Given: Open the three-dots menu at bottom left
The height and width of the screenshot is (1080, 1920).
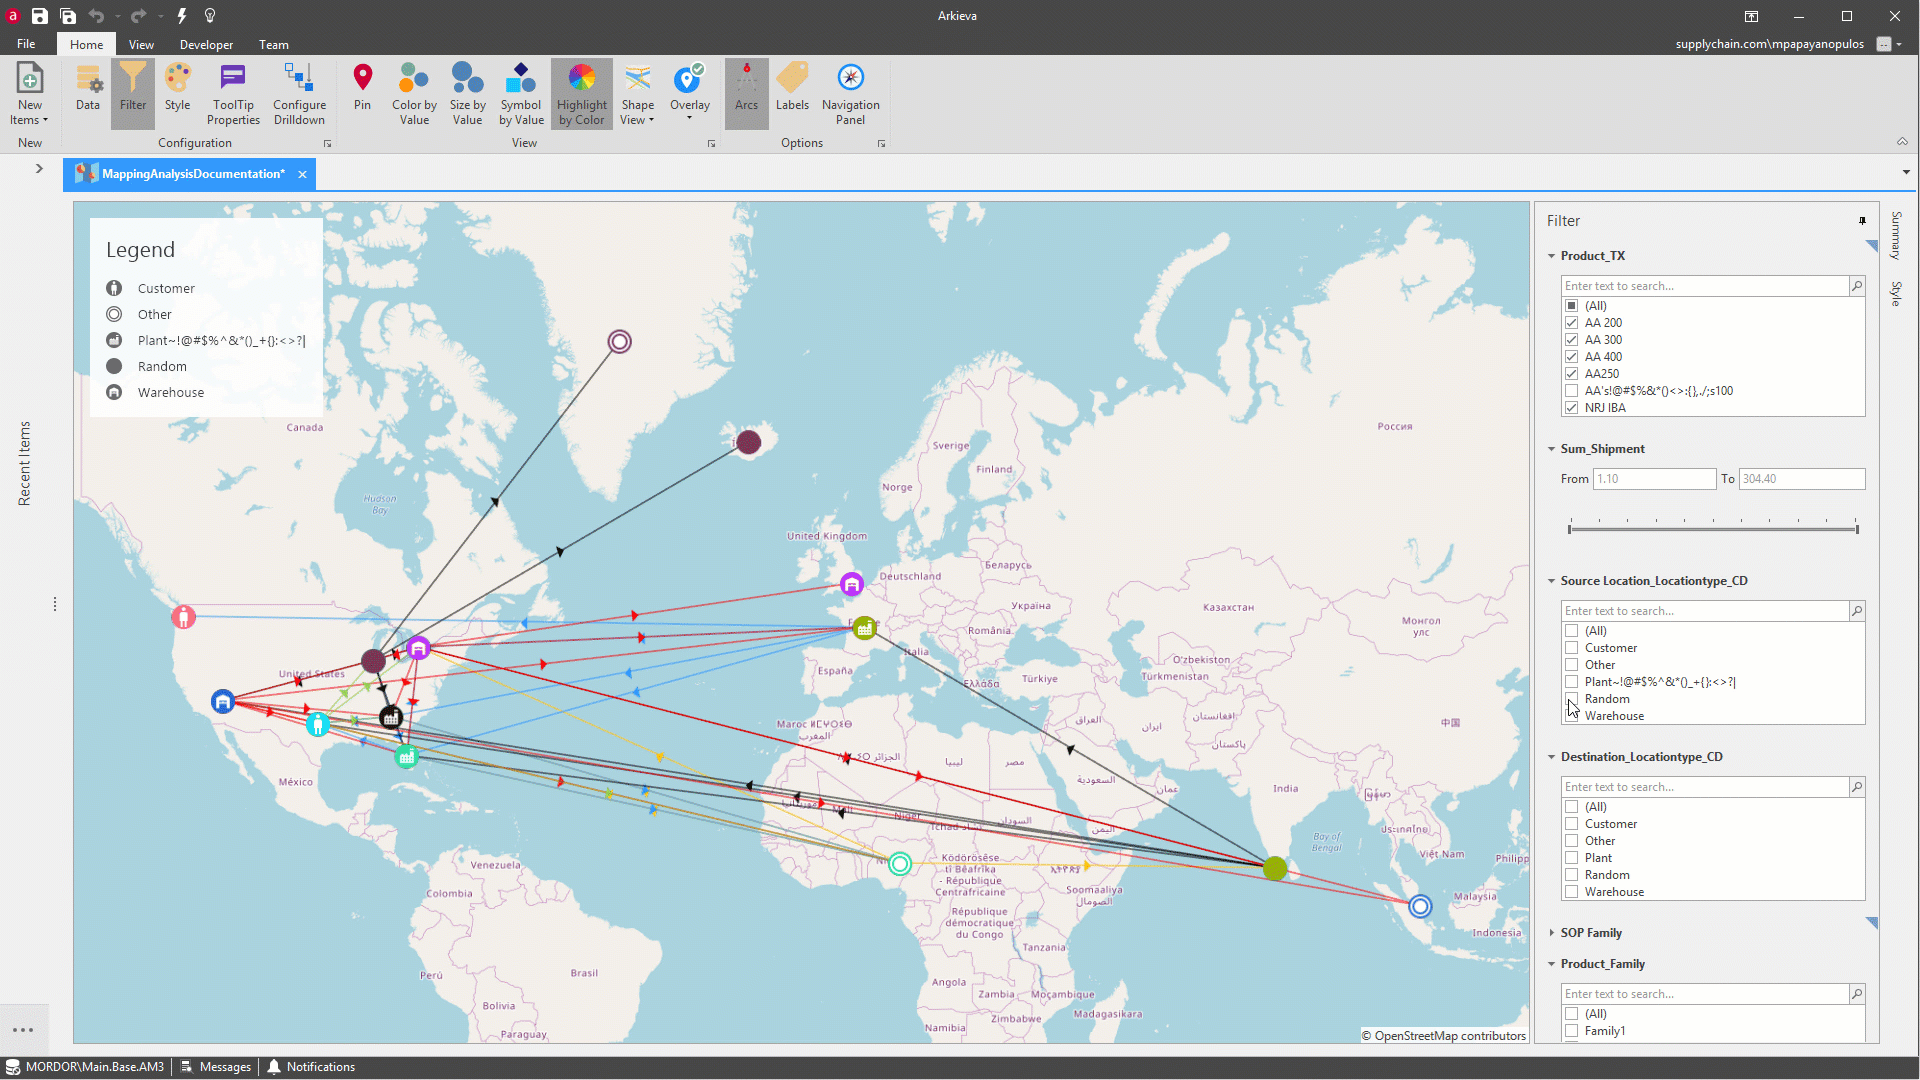Looking at the screenshot, I should pyautogui.click(x=23, y=1030).
